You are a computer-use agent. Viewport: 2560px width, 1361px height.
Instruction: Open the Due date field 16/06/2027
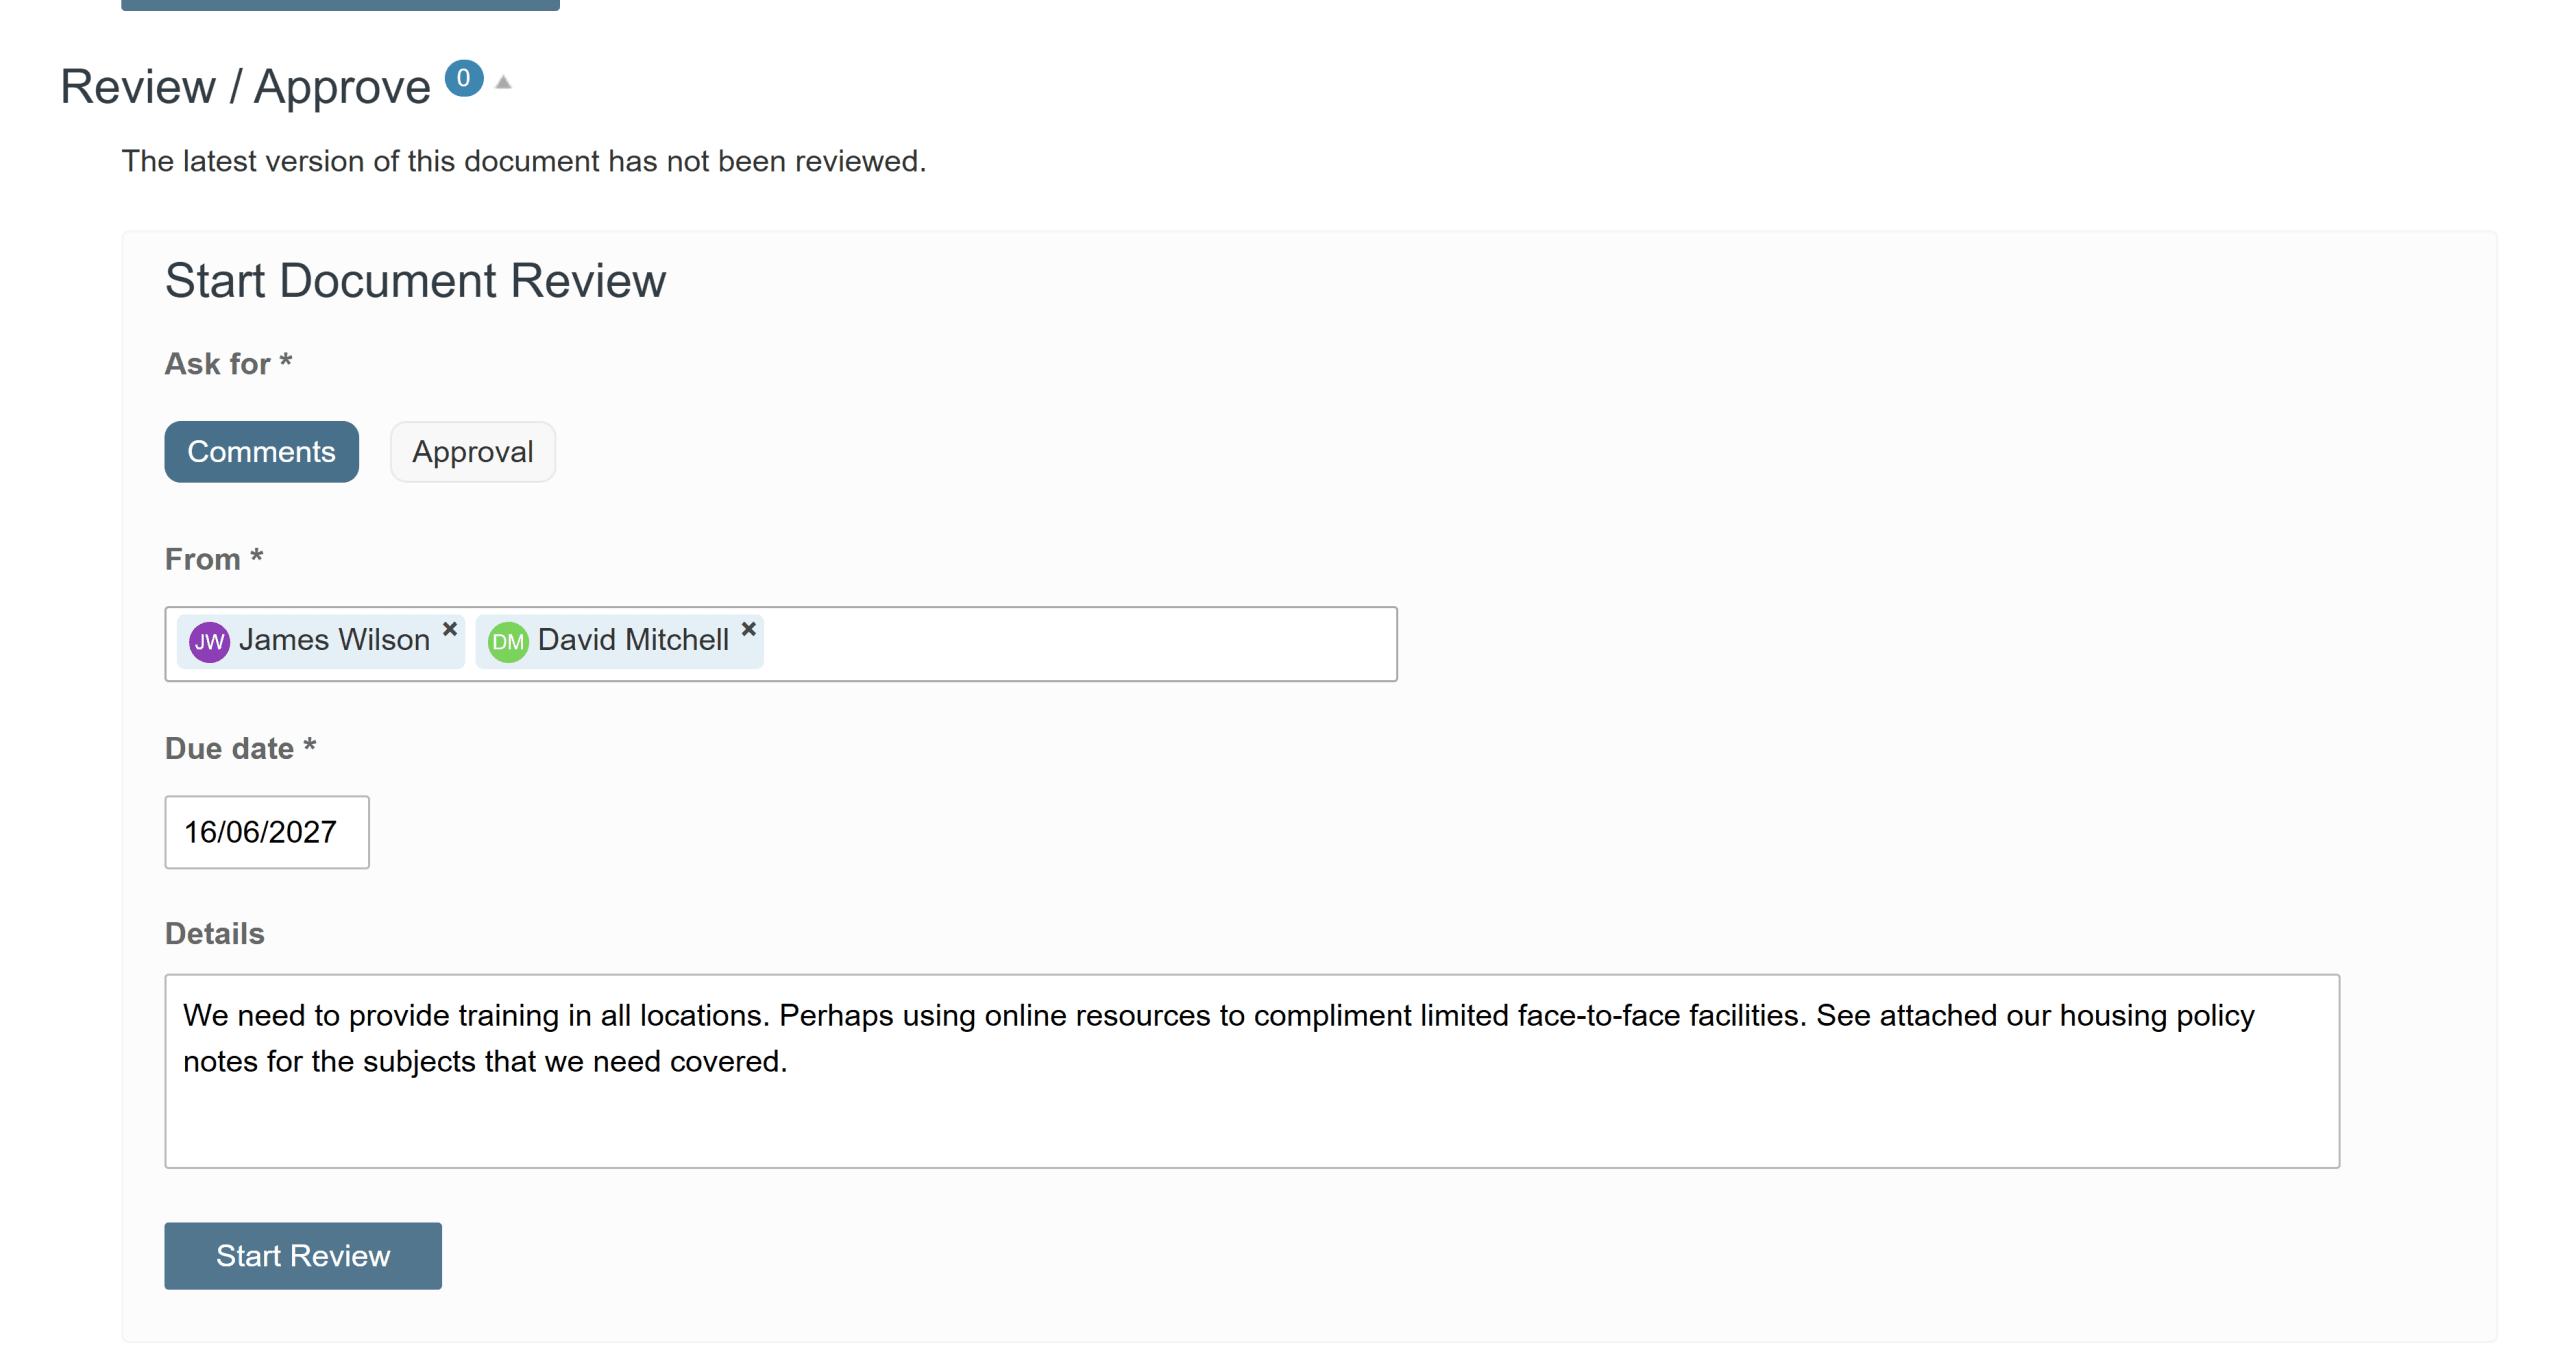click(x=267, y=832)
